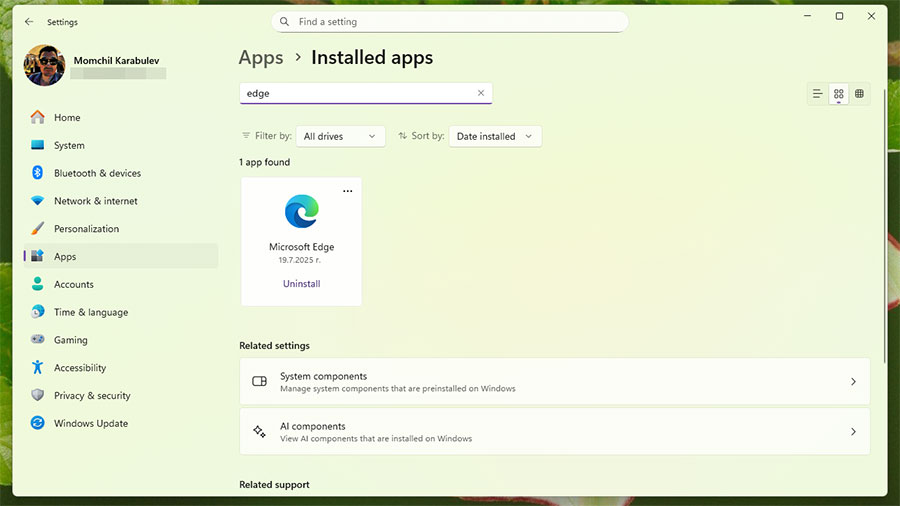Open Network & internet settings

95,201
